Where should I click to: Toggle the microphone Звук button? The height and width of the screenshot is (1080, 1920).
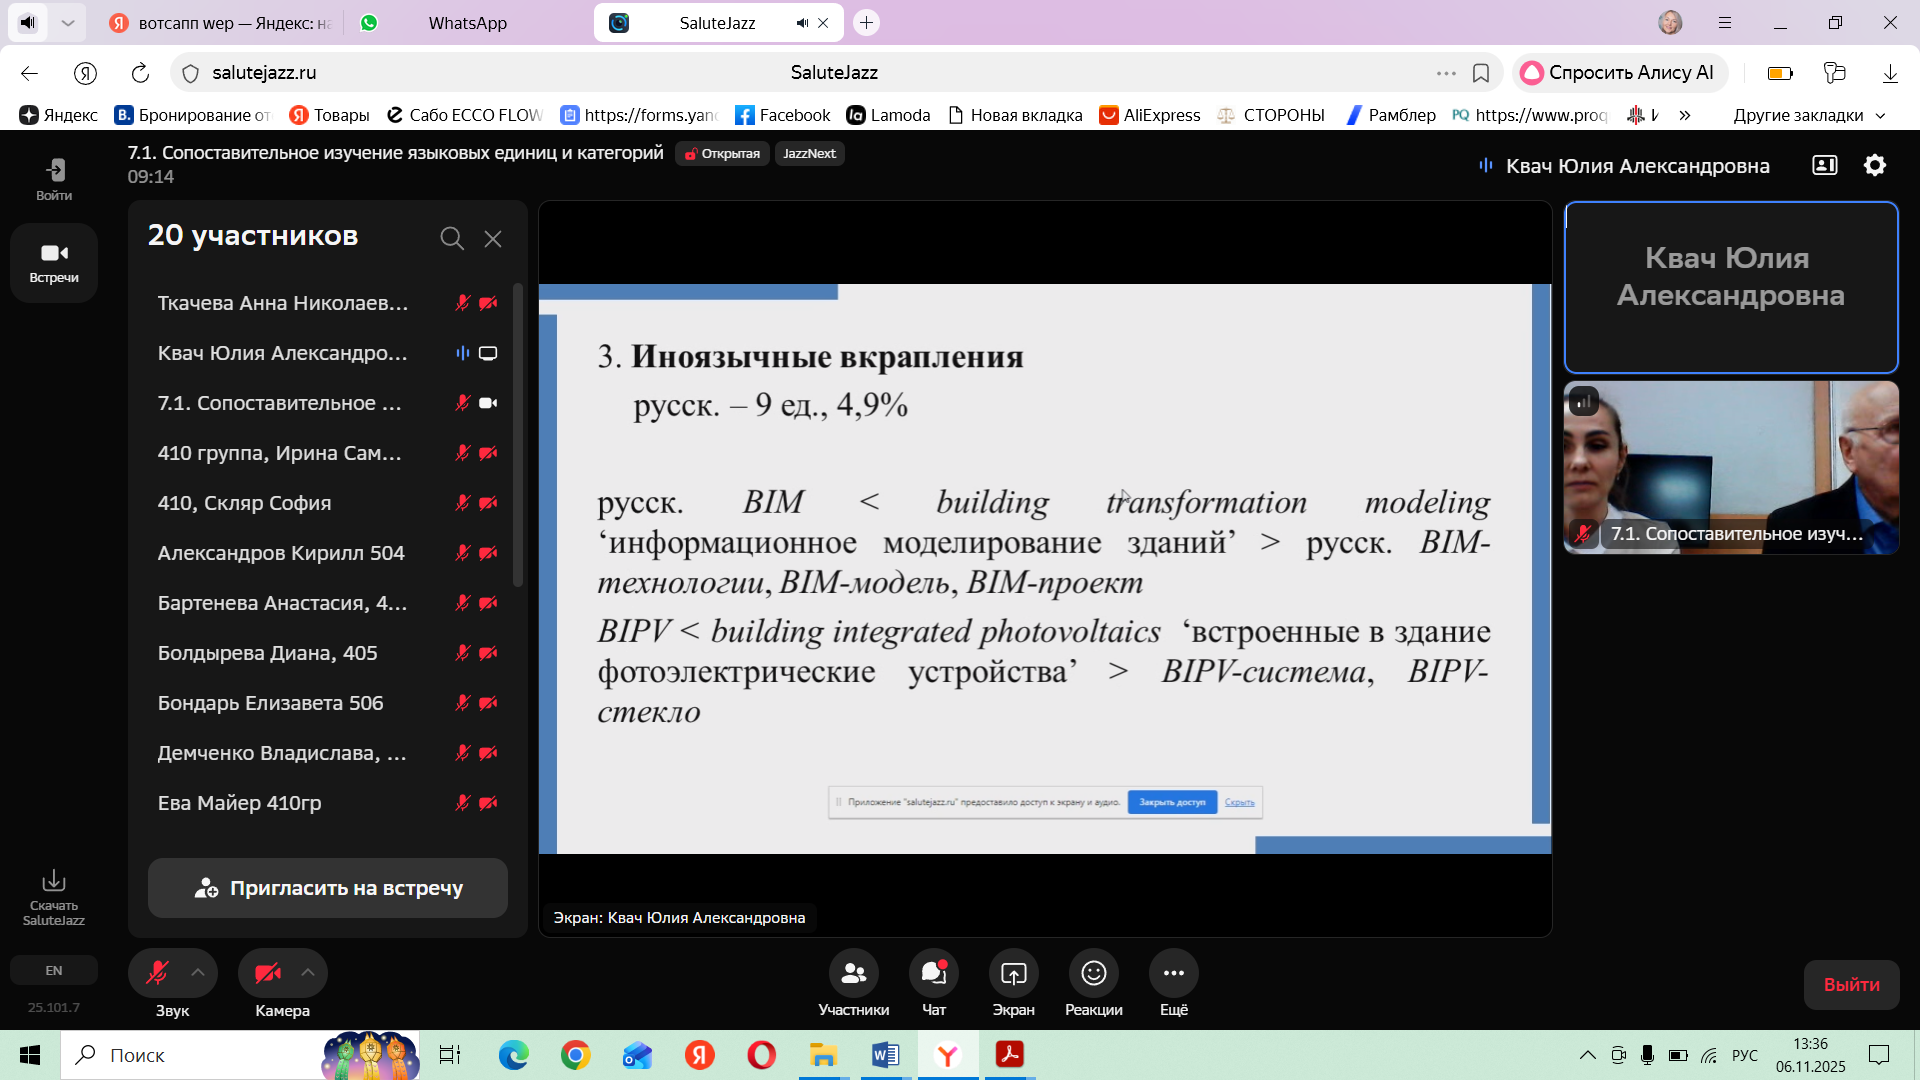157,973
